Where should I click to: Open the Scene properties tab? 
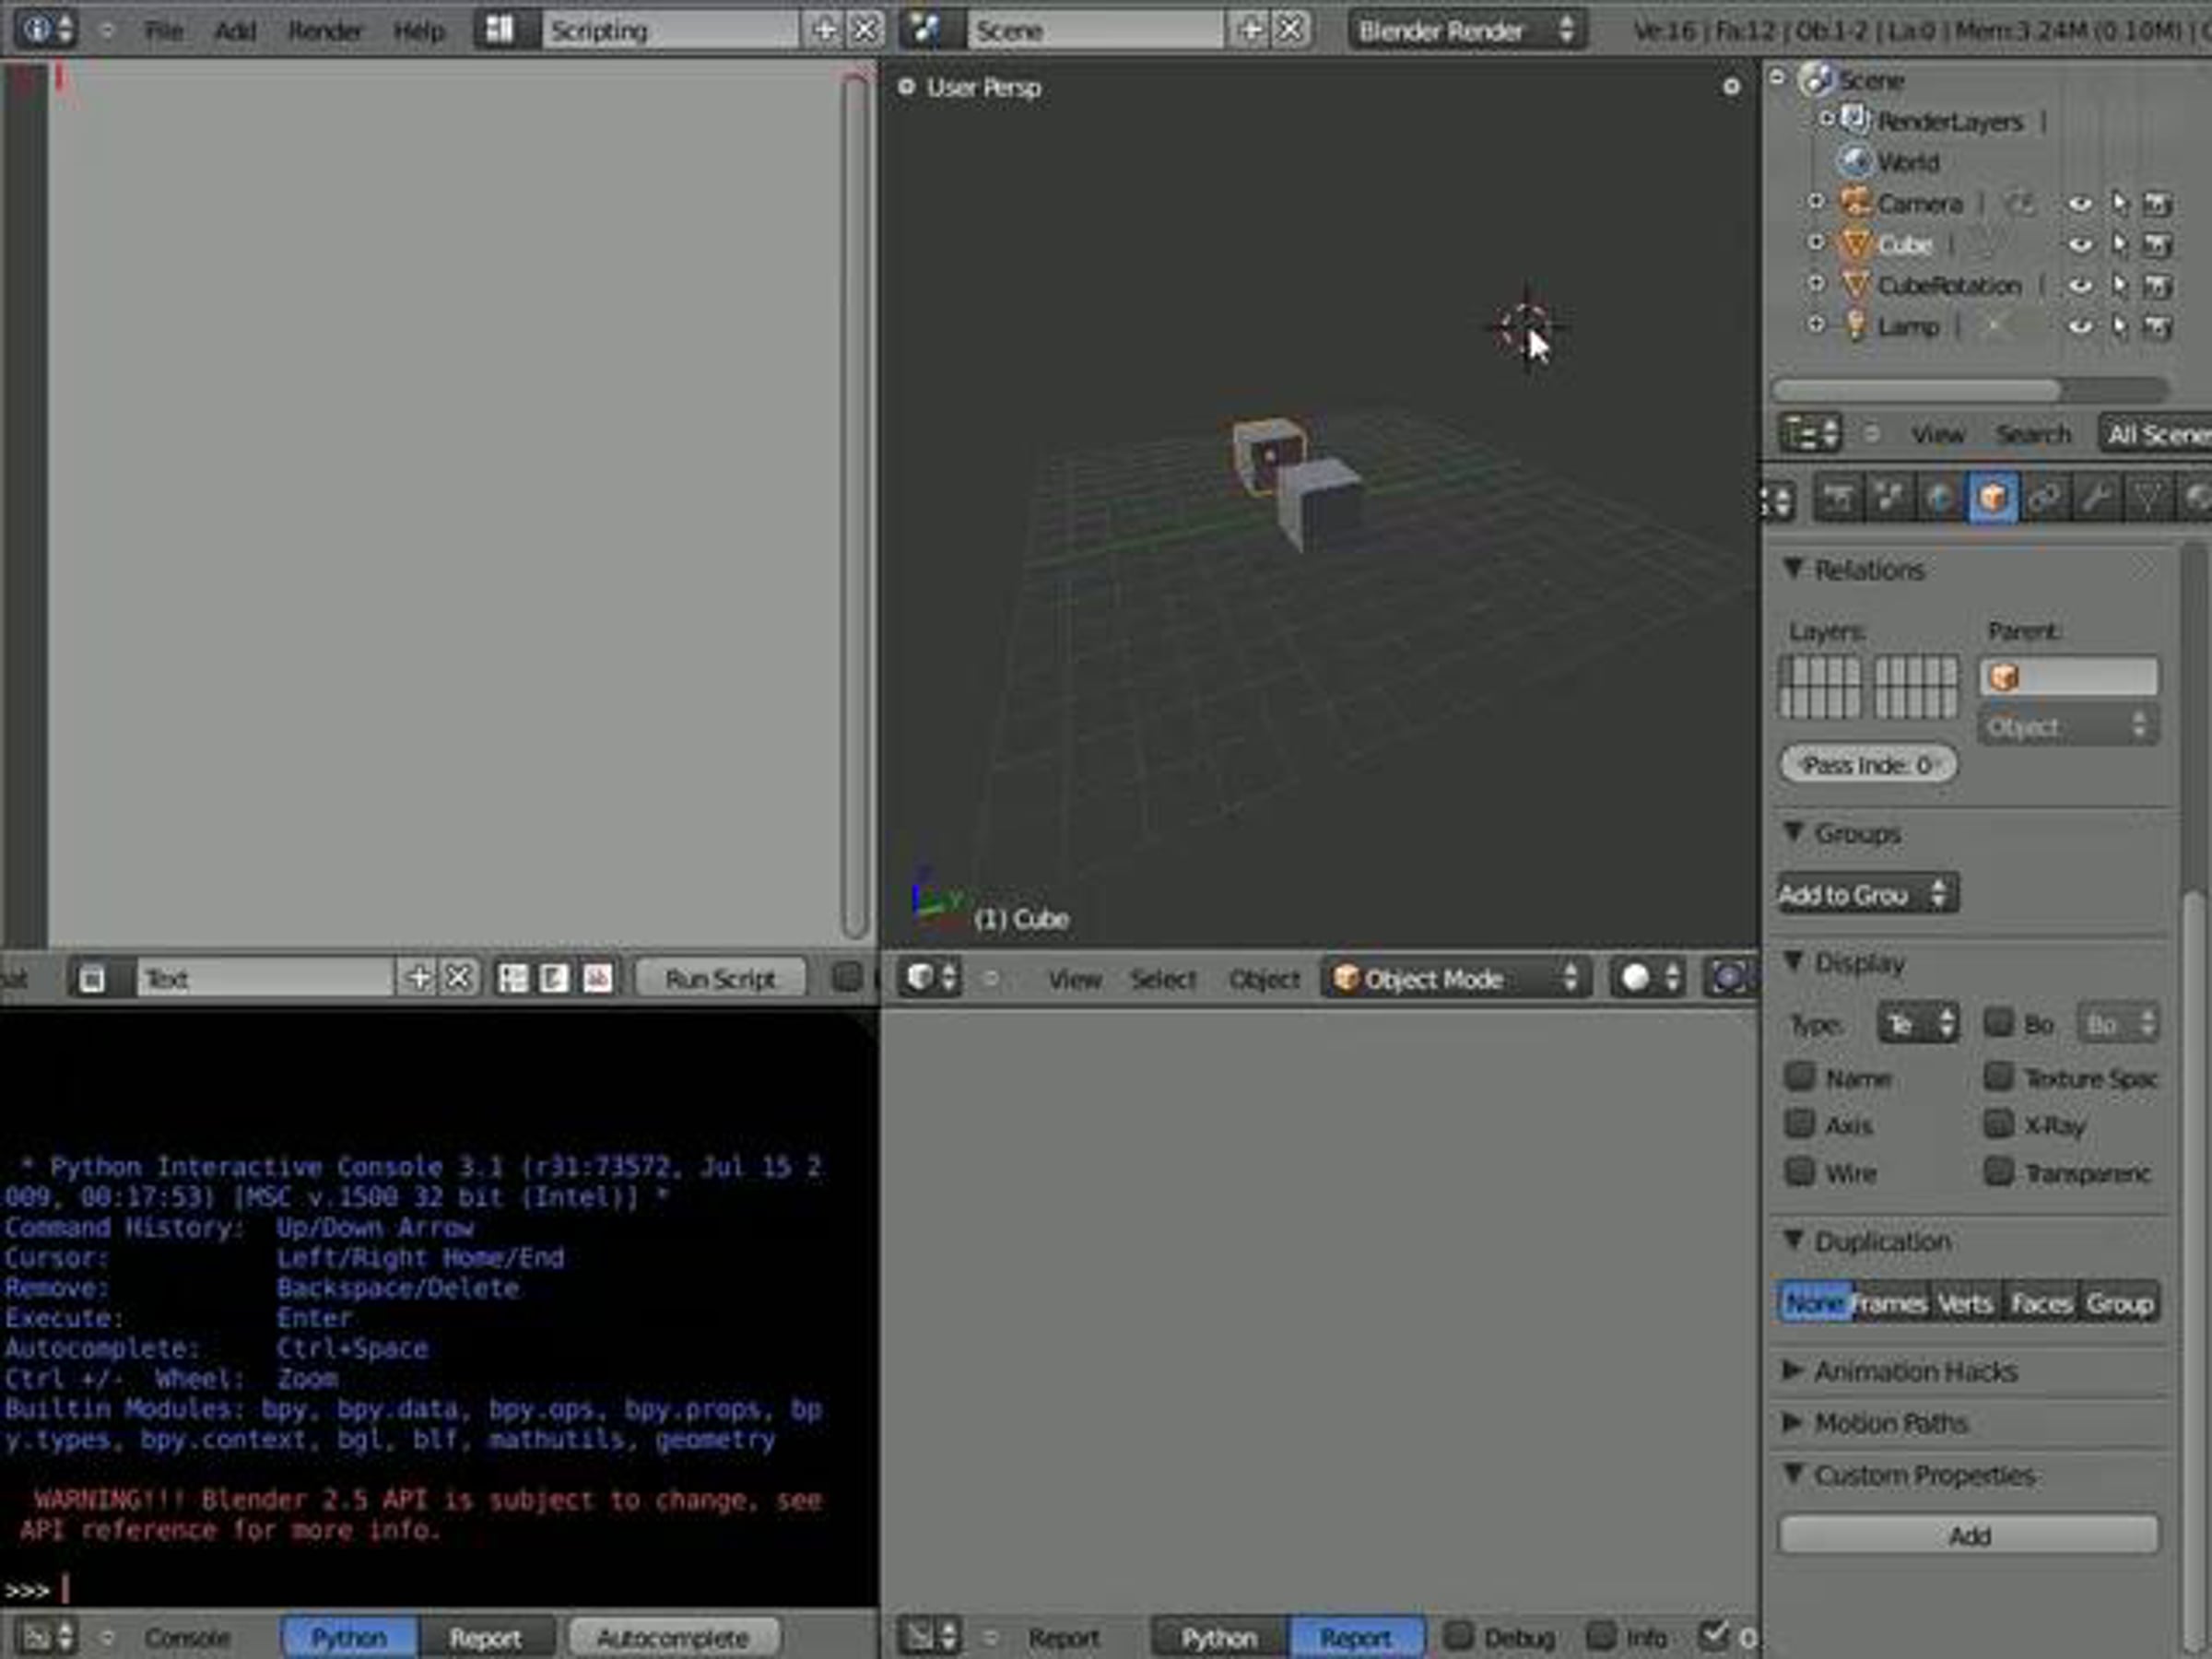[1889, 498]
